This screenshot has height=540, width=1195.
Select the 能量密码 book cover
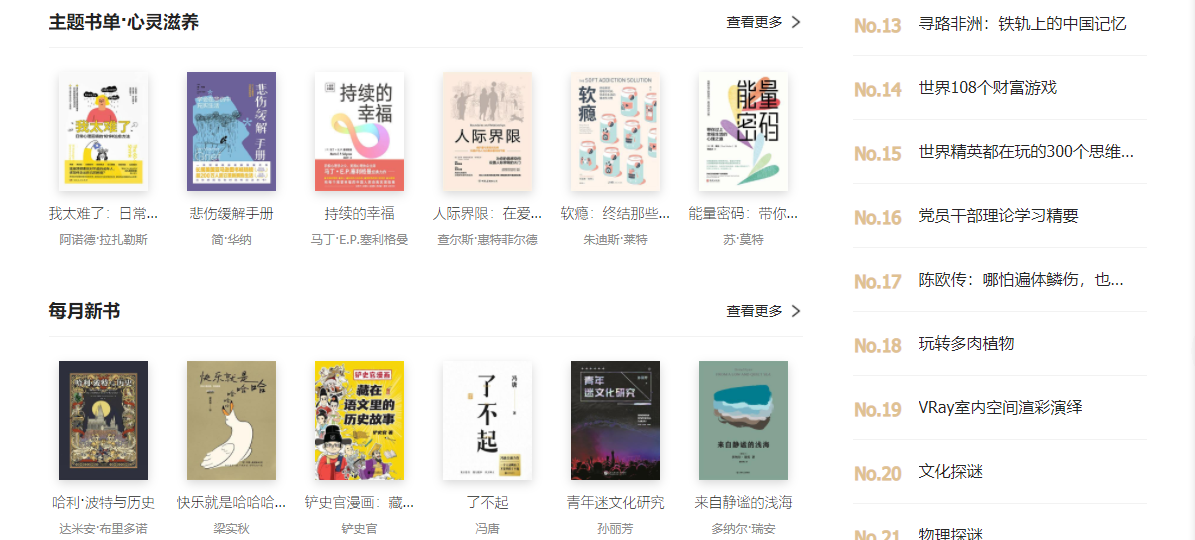[x=744, y=132]
